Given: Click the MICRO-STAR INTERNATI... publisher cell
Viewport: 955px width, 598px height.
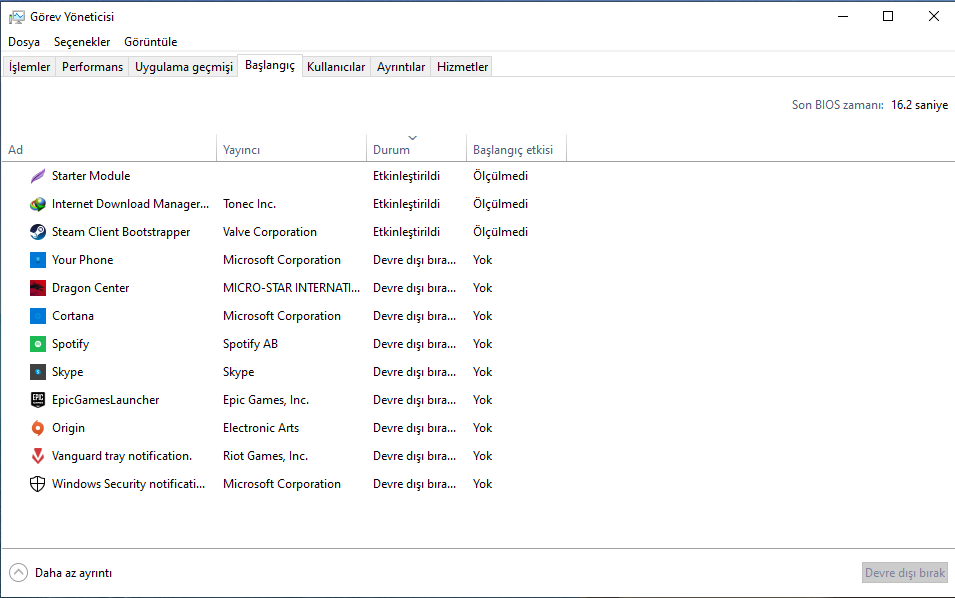Looking at the screenshot, I should coord(291,288).
